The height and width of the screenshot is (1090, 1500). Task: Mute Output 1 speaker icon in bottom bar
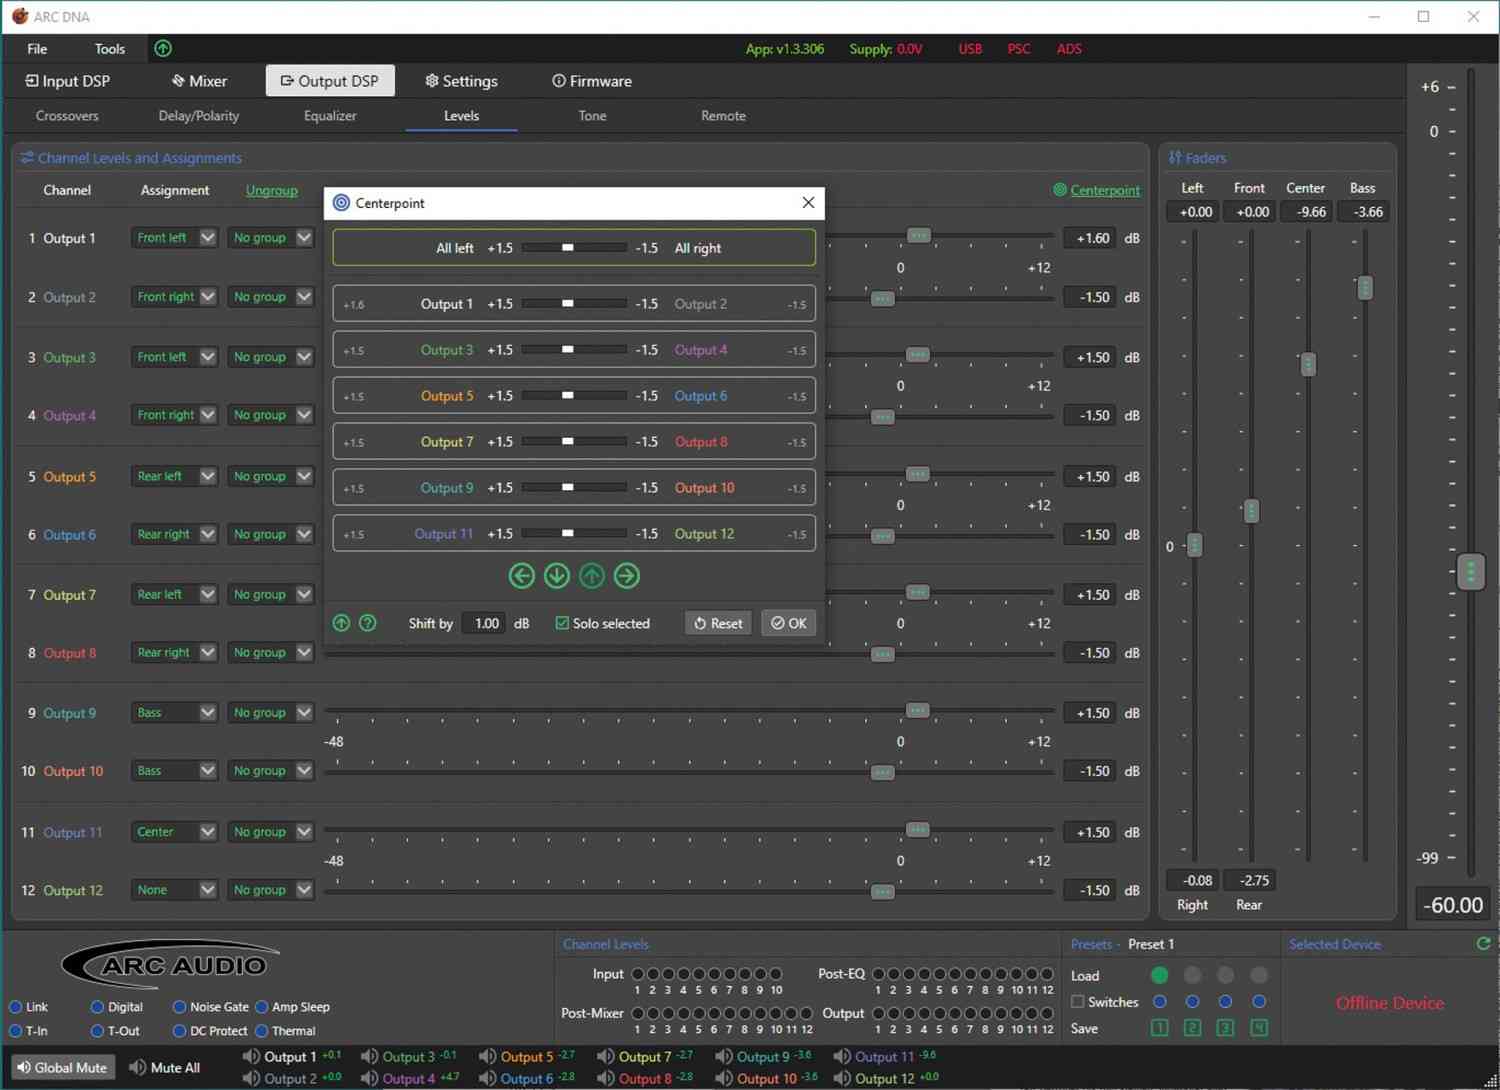click(252, 1057)
